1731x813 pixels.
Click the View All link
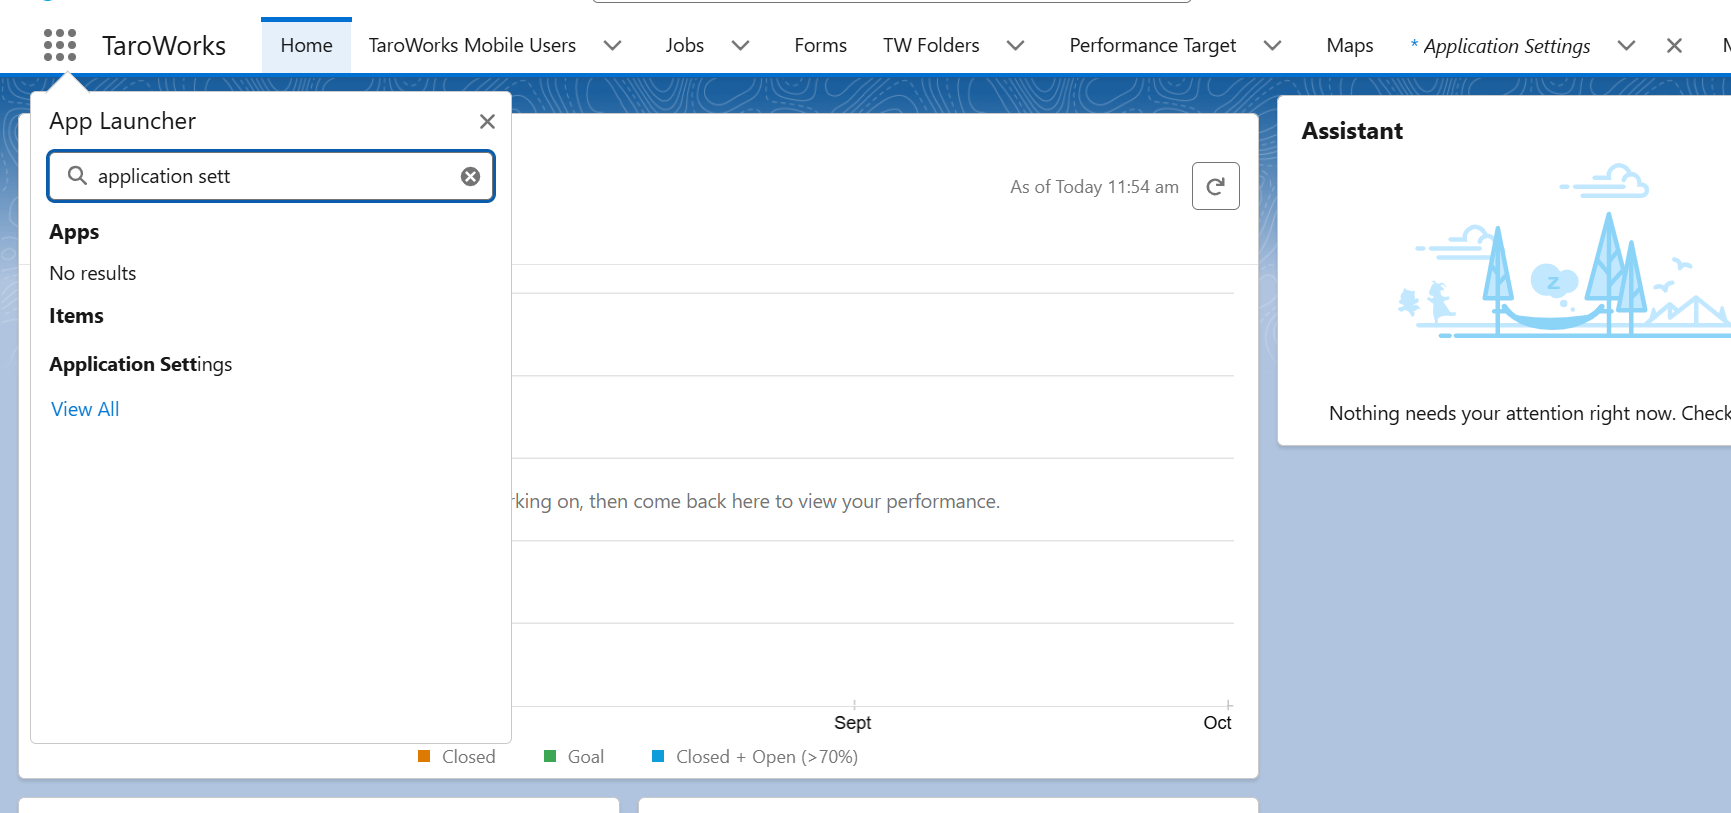click(85, 409)
